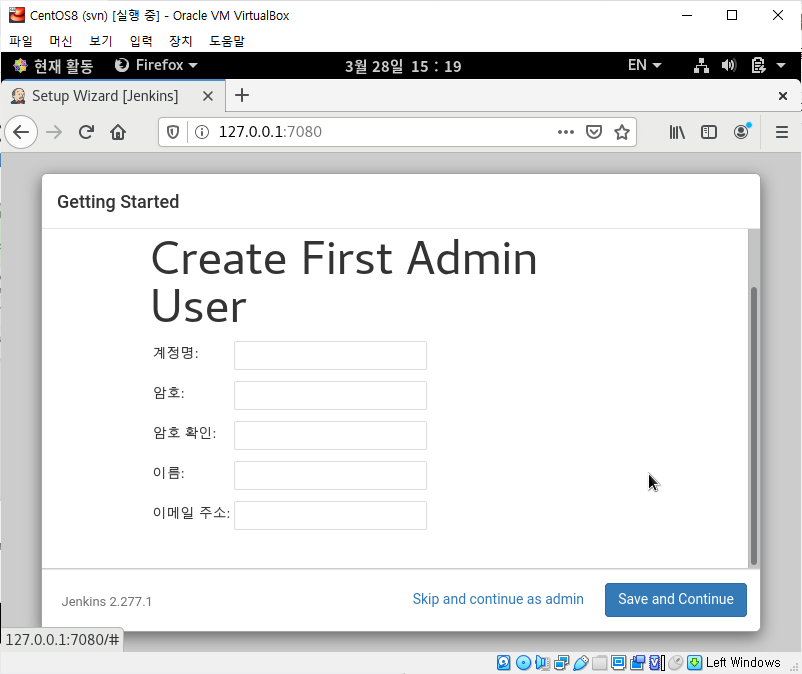Click the Left Windows host key label
This screenshot has height=674, width=802.
pyautogui.click(x=743, y=663)
